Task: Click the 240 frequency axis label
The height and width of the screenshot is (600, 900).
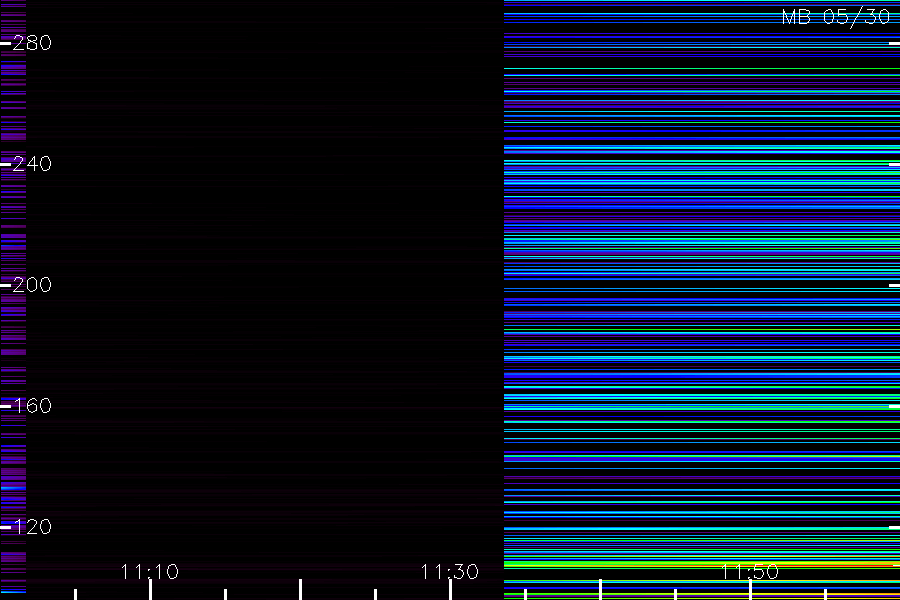Action: (x=32, y=164)
